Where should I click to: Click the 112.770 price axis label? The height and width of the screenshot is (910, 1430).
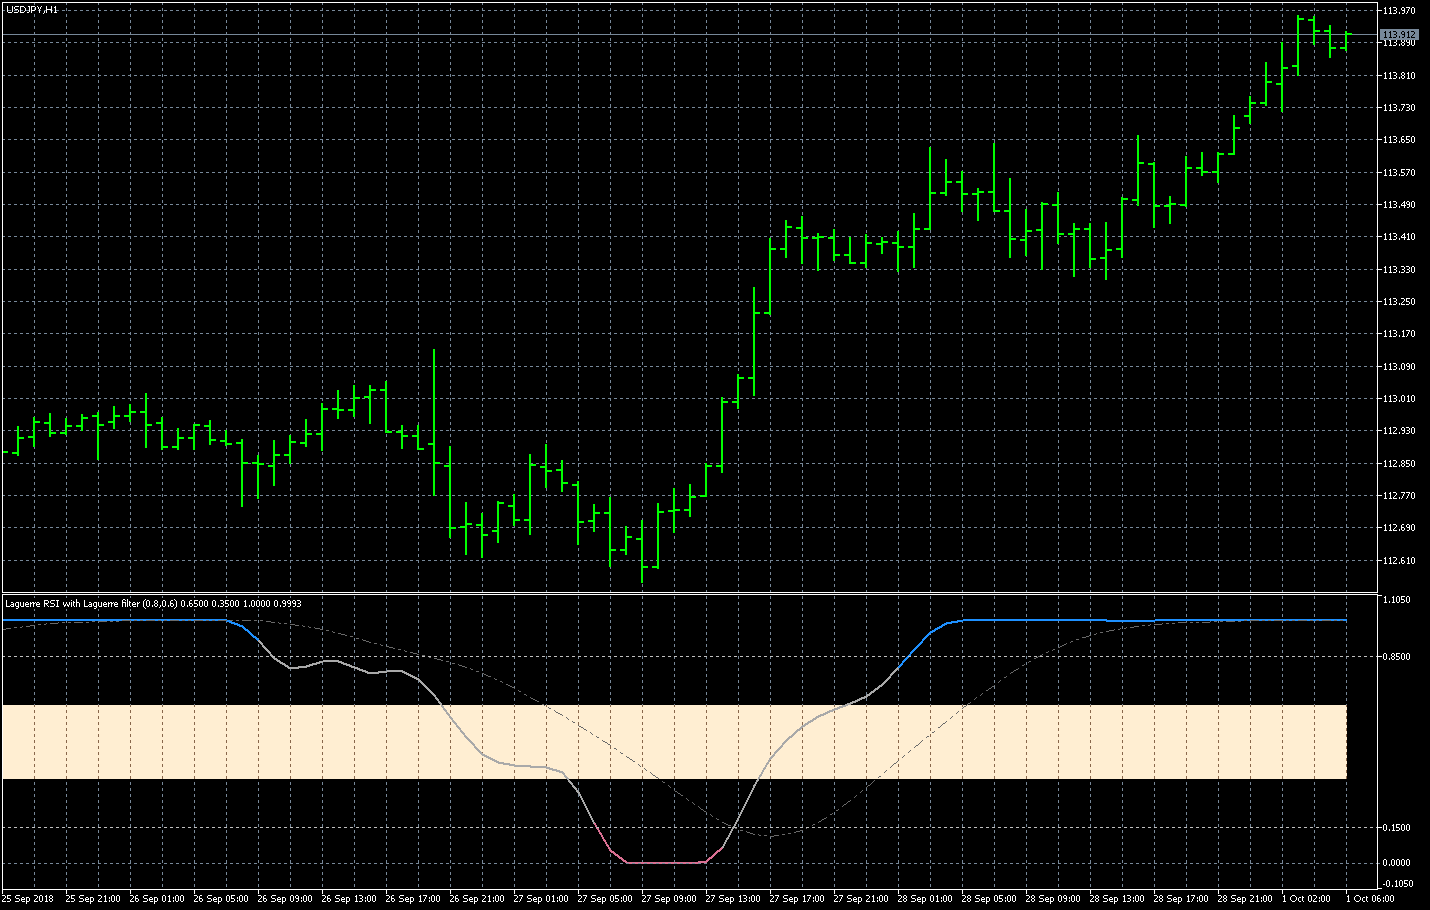tap(1399, 496)
